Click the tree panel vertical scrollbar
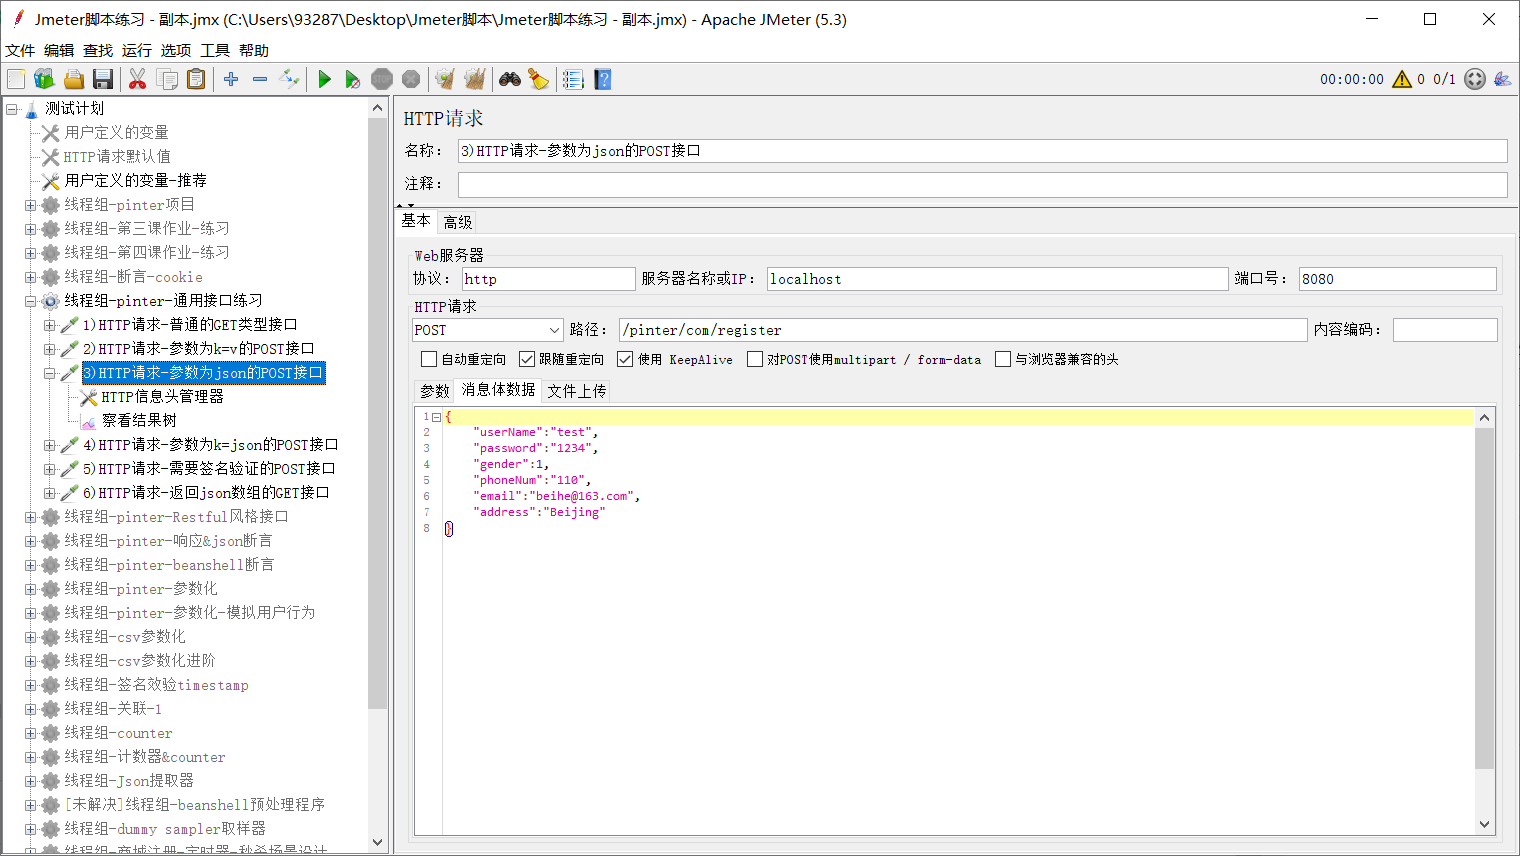The image size is (1520, 856). pyautogui.click(x=377, y=413)
